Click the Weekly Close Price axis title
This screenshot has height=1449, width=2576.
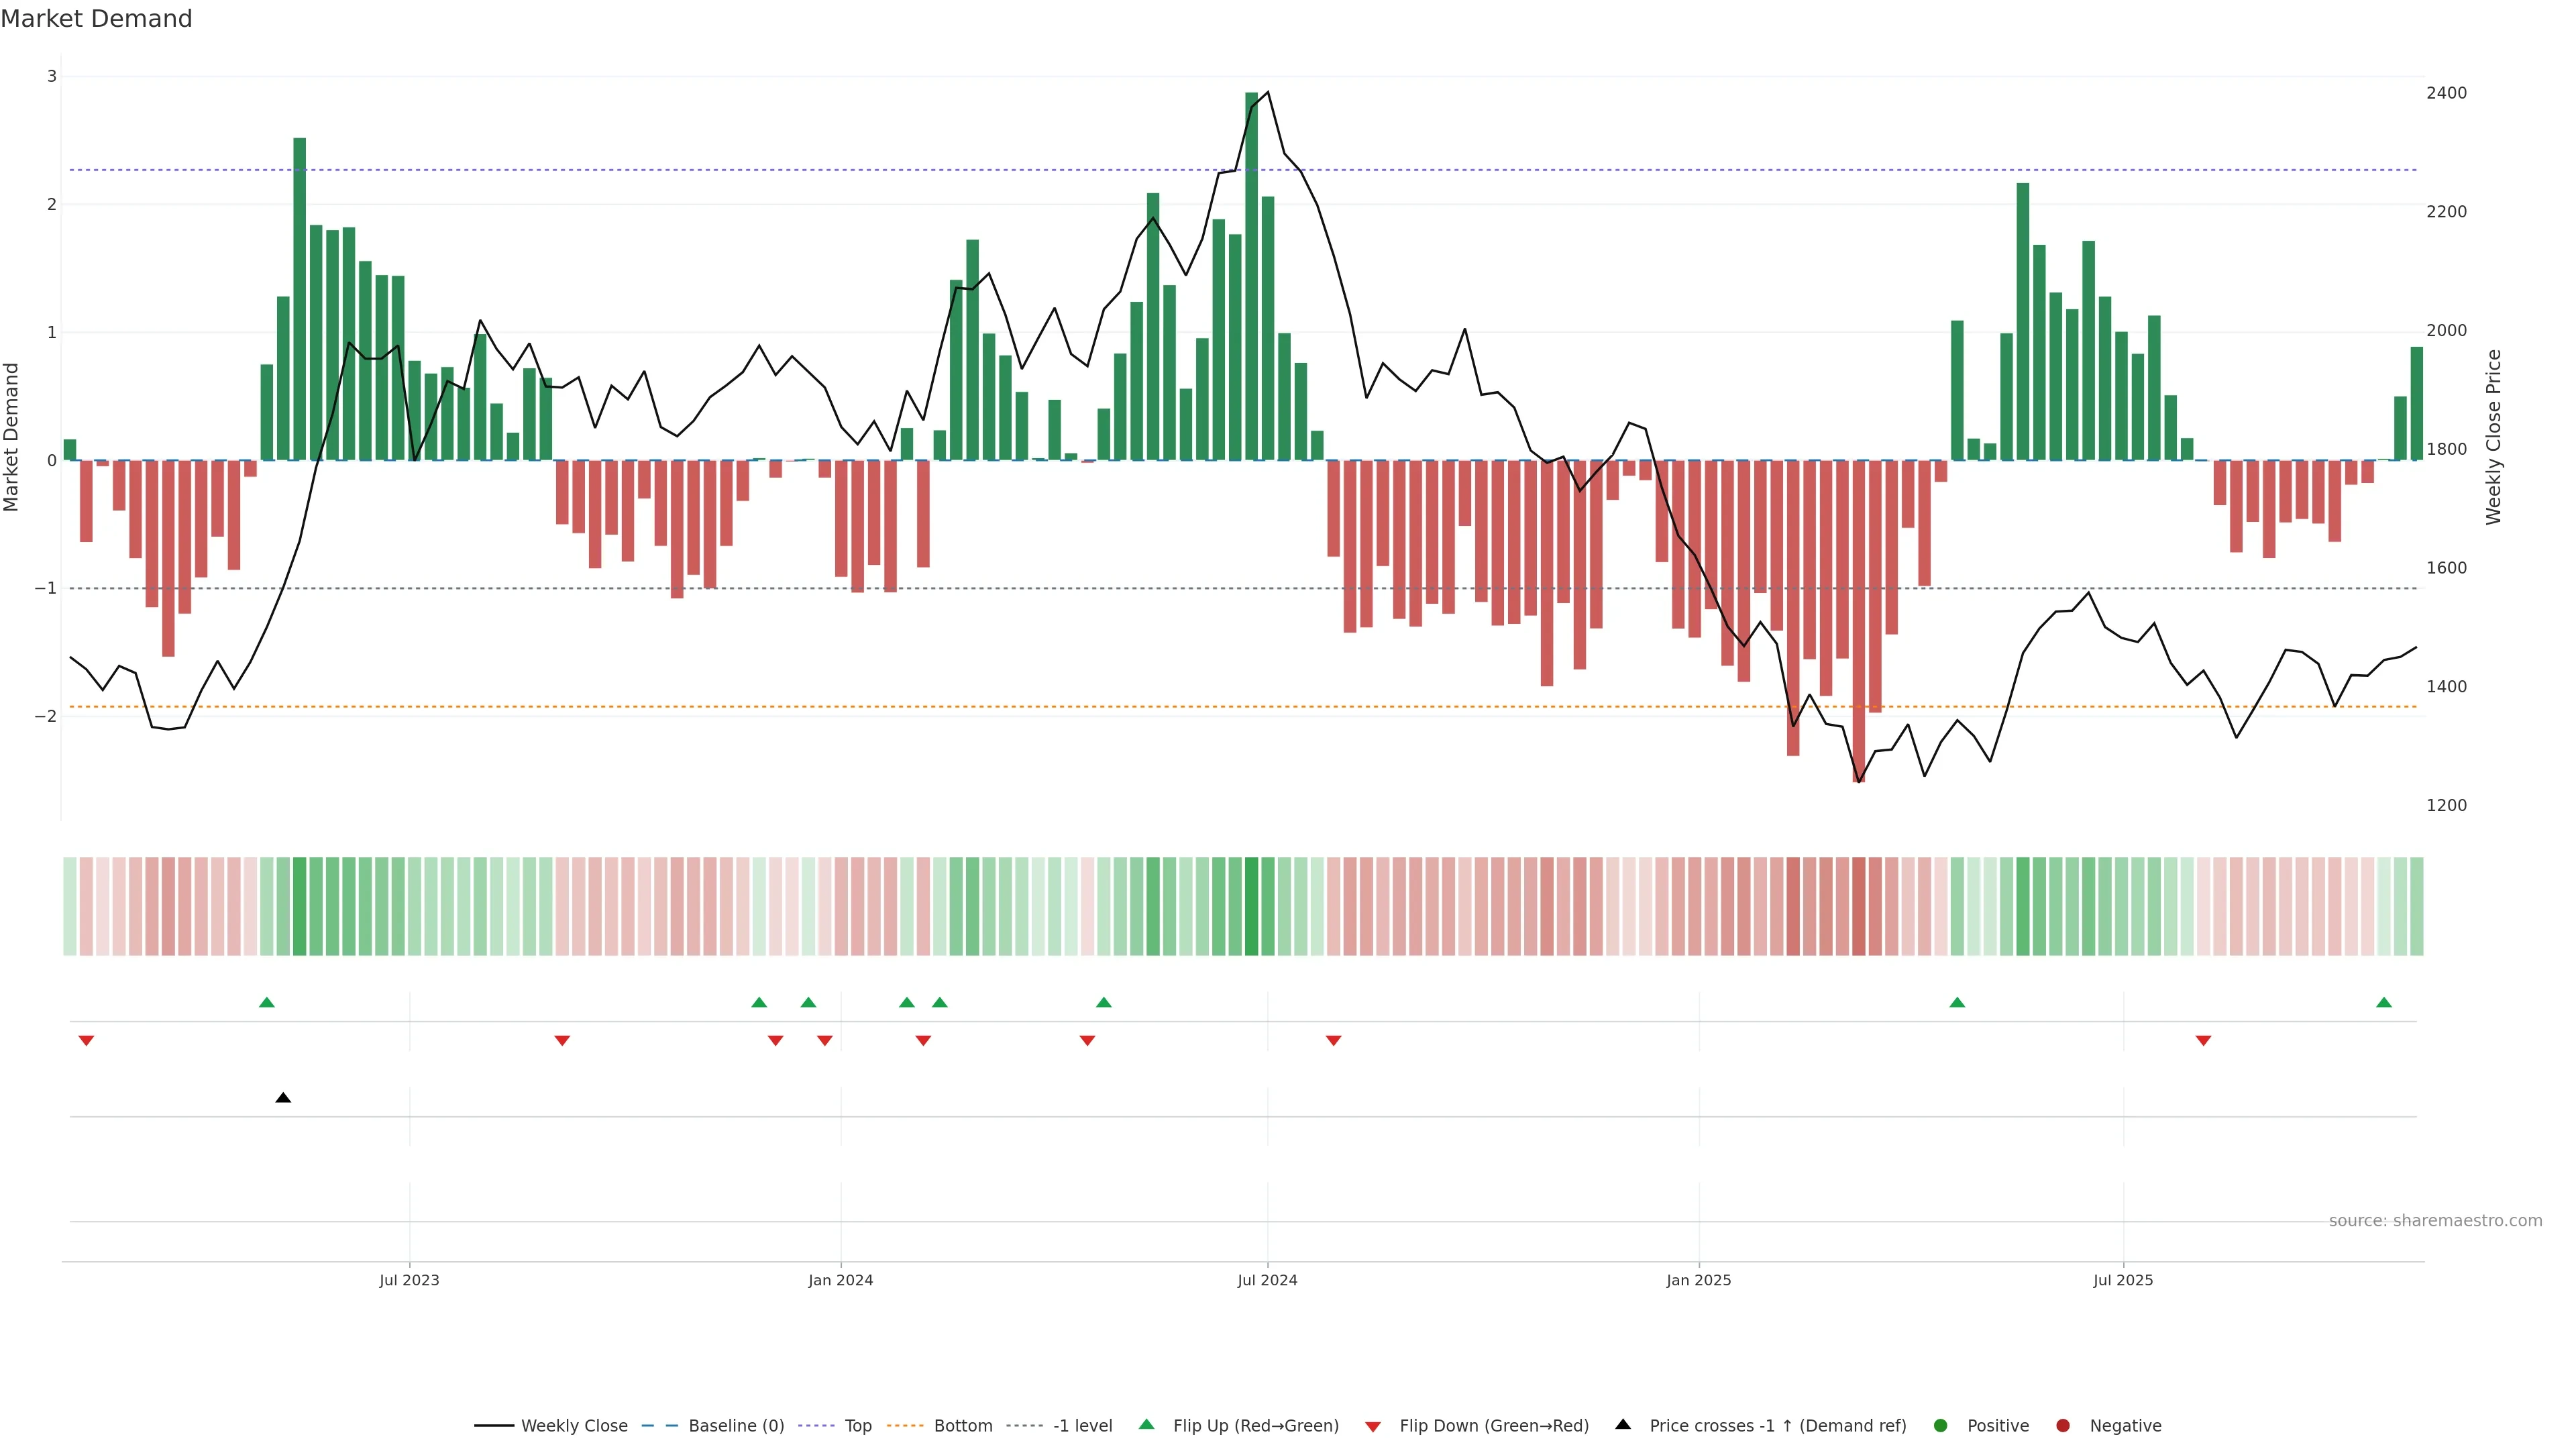[x=2494, y=437]
